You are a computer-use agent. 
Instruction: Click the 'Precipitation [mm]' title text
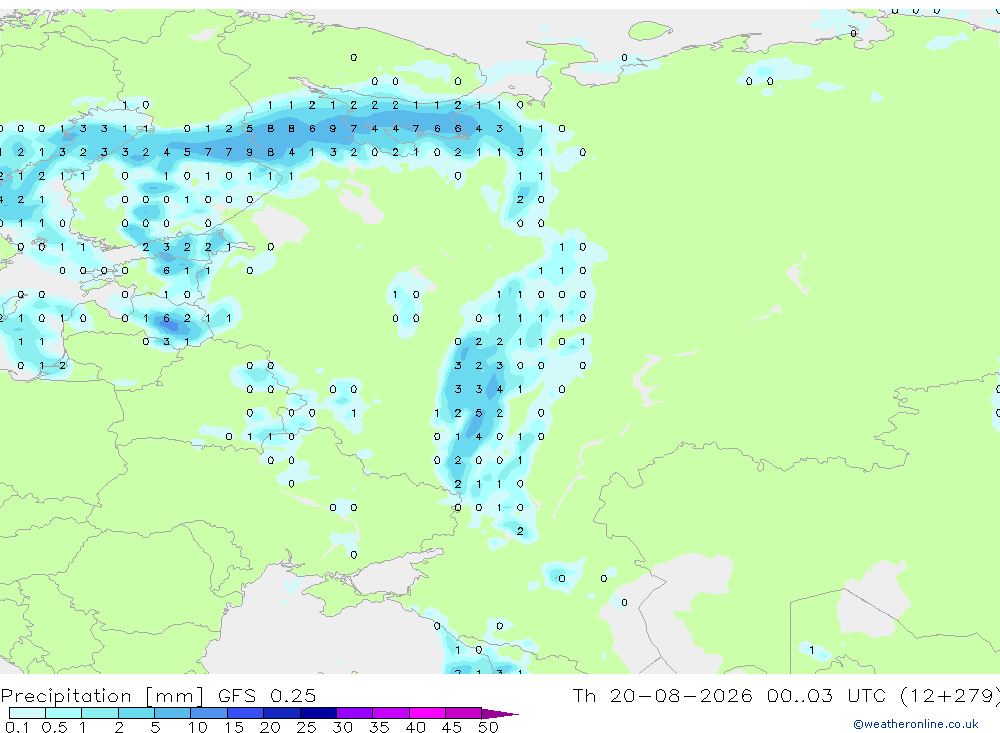(x=102, y=696)
